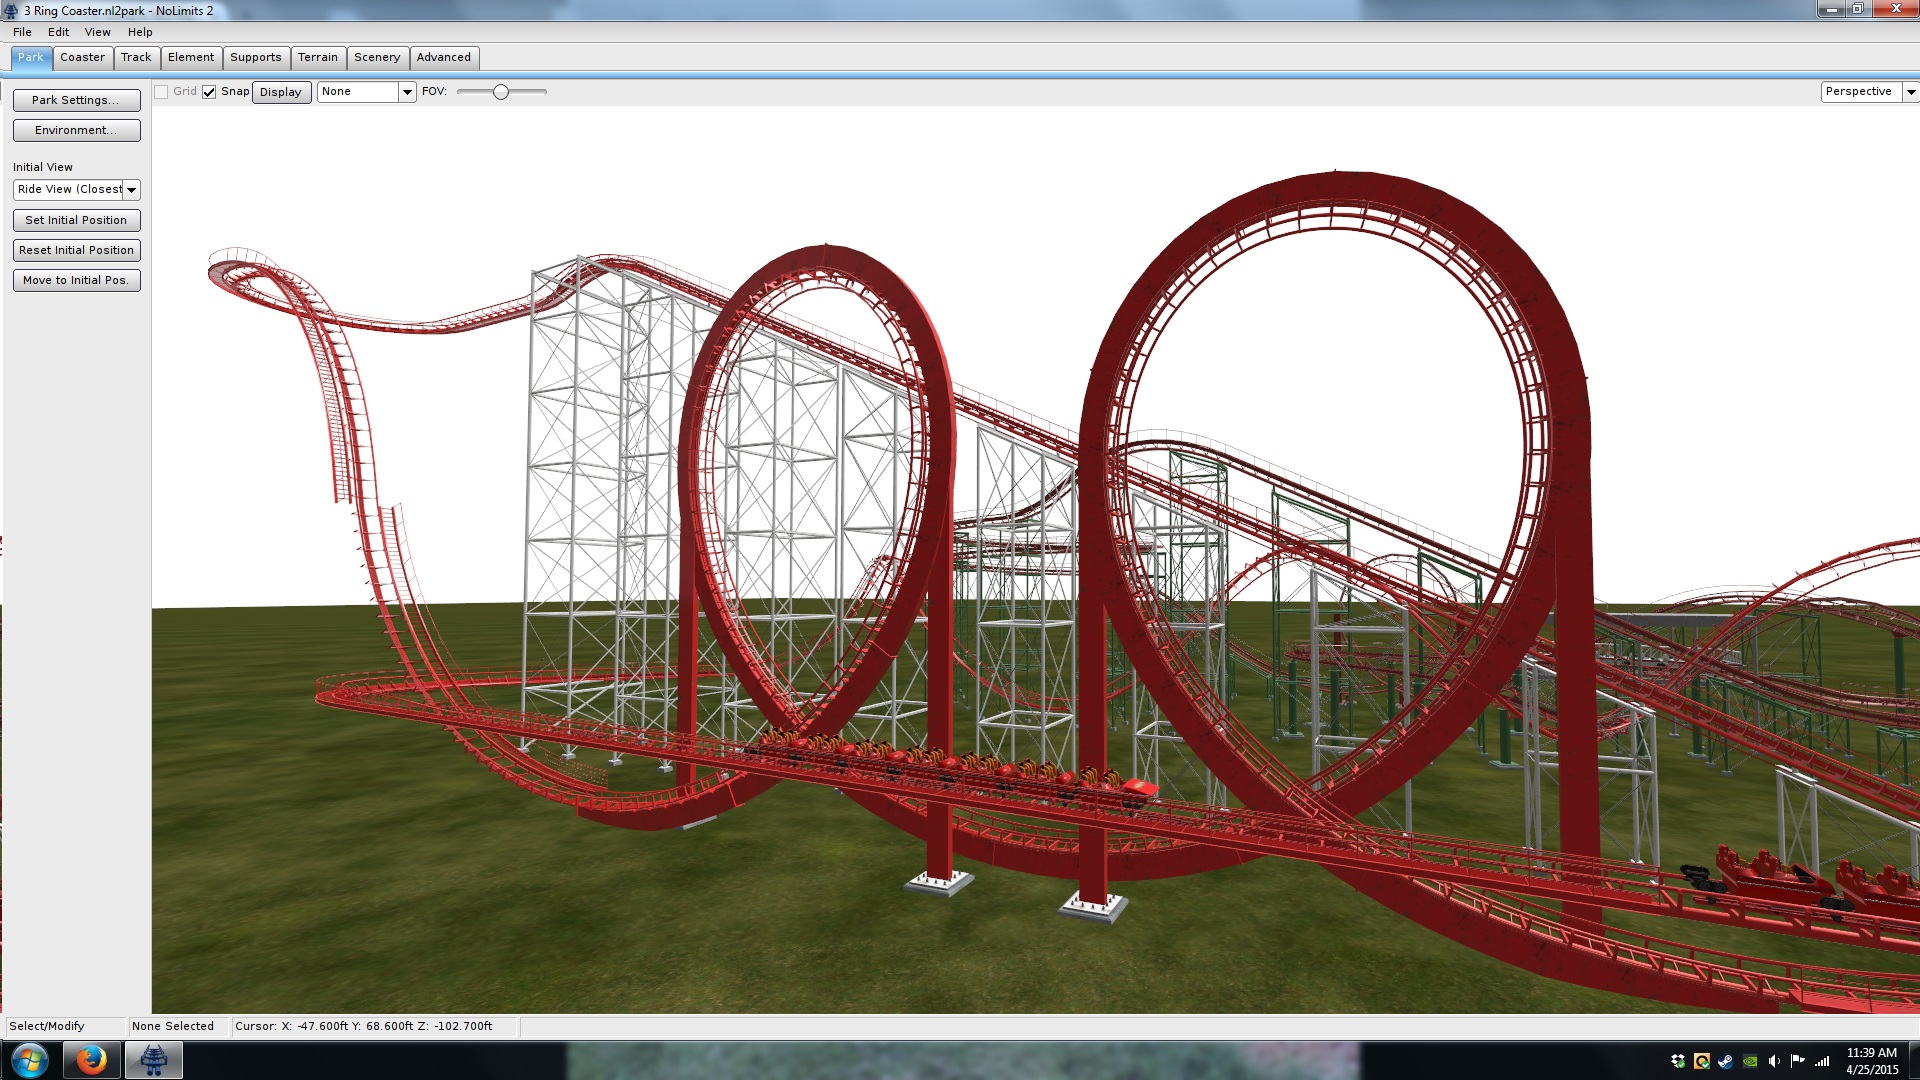The width and height of the screenshot is (1920, 1080).
Task: Click the volume speaker tray icon
Action: pos(1774,1062)
